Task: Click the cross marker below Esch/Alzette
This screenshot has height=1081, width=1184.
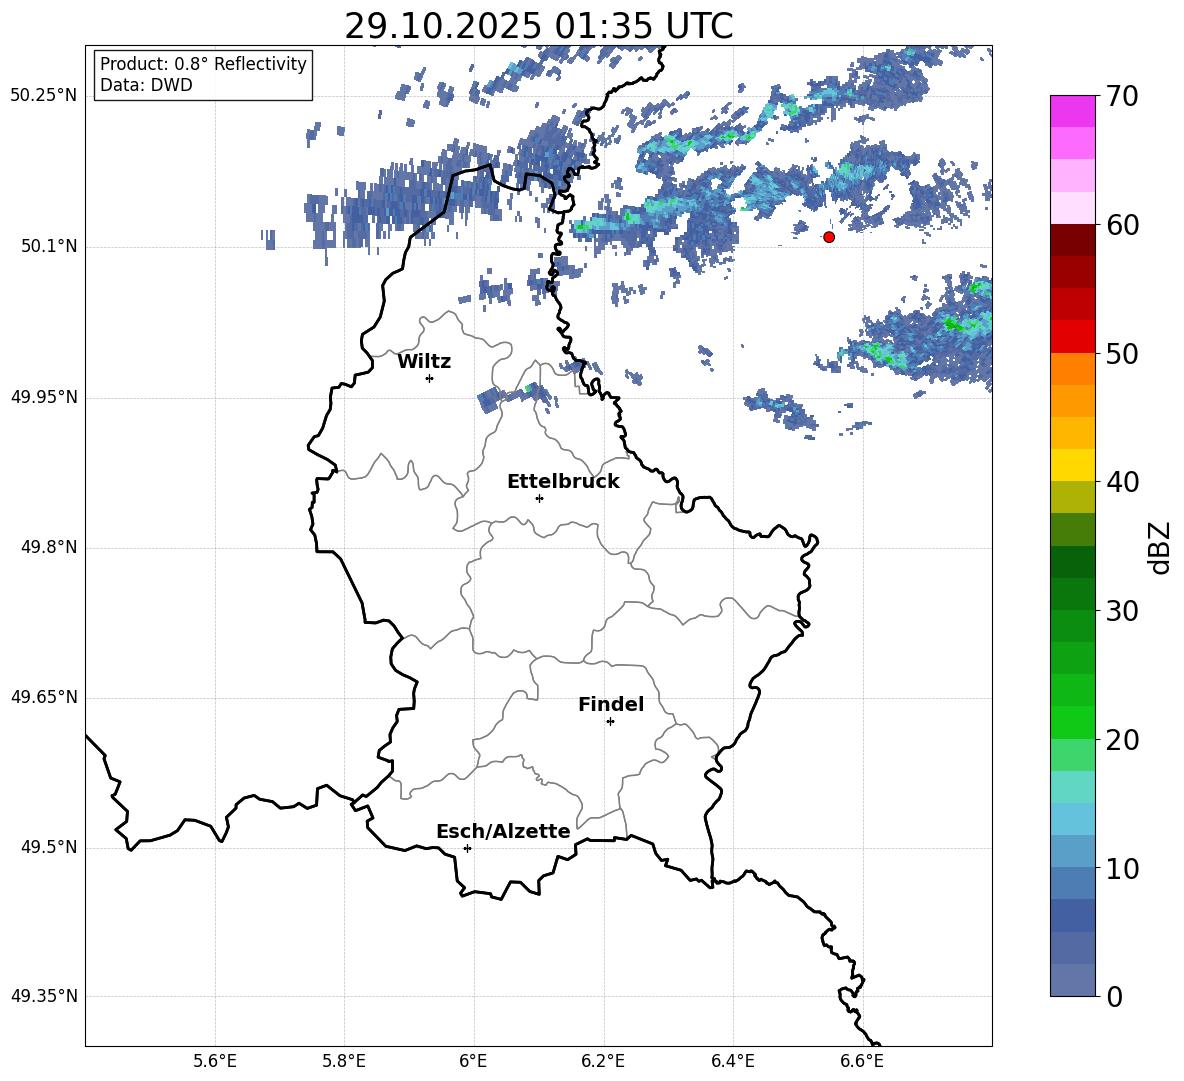Action: pos(467,848)
